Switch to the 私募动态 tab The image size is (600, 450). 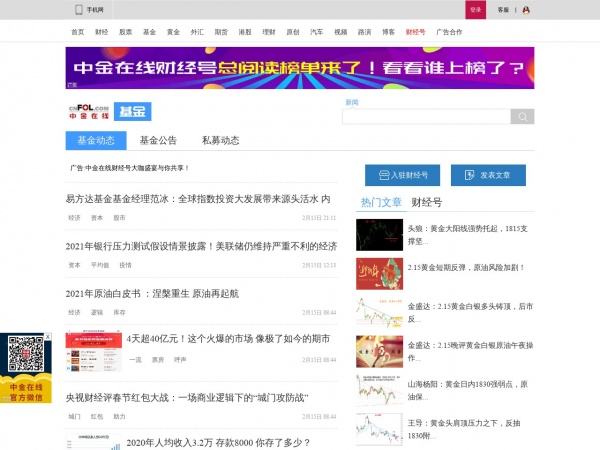[x=220, y=140]
